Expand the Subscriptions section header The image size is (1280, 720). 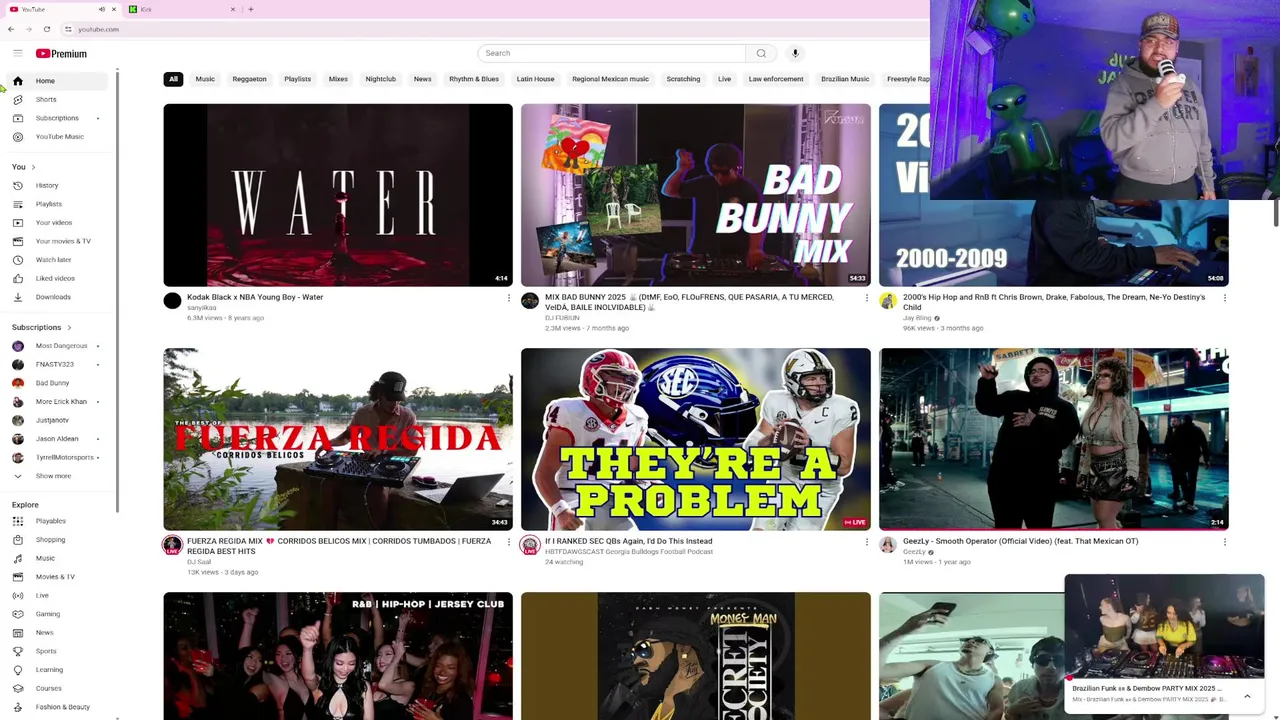[41, 327]
